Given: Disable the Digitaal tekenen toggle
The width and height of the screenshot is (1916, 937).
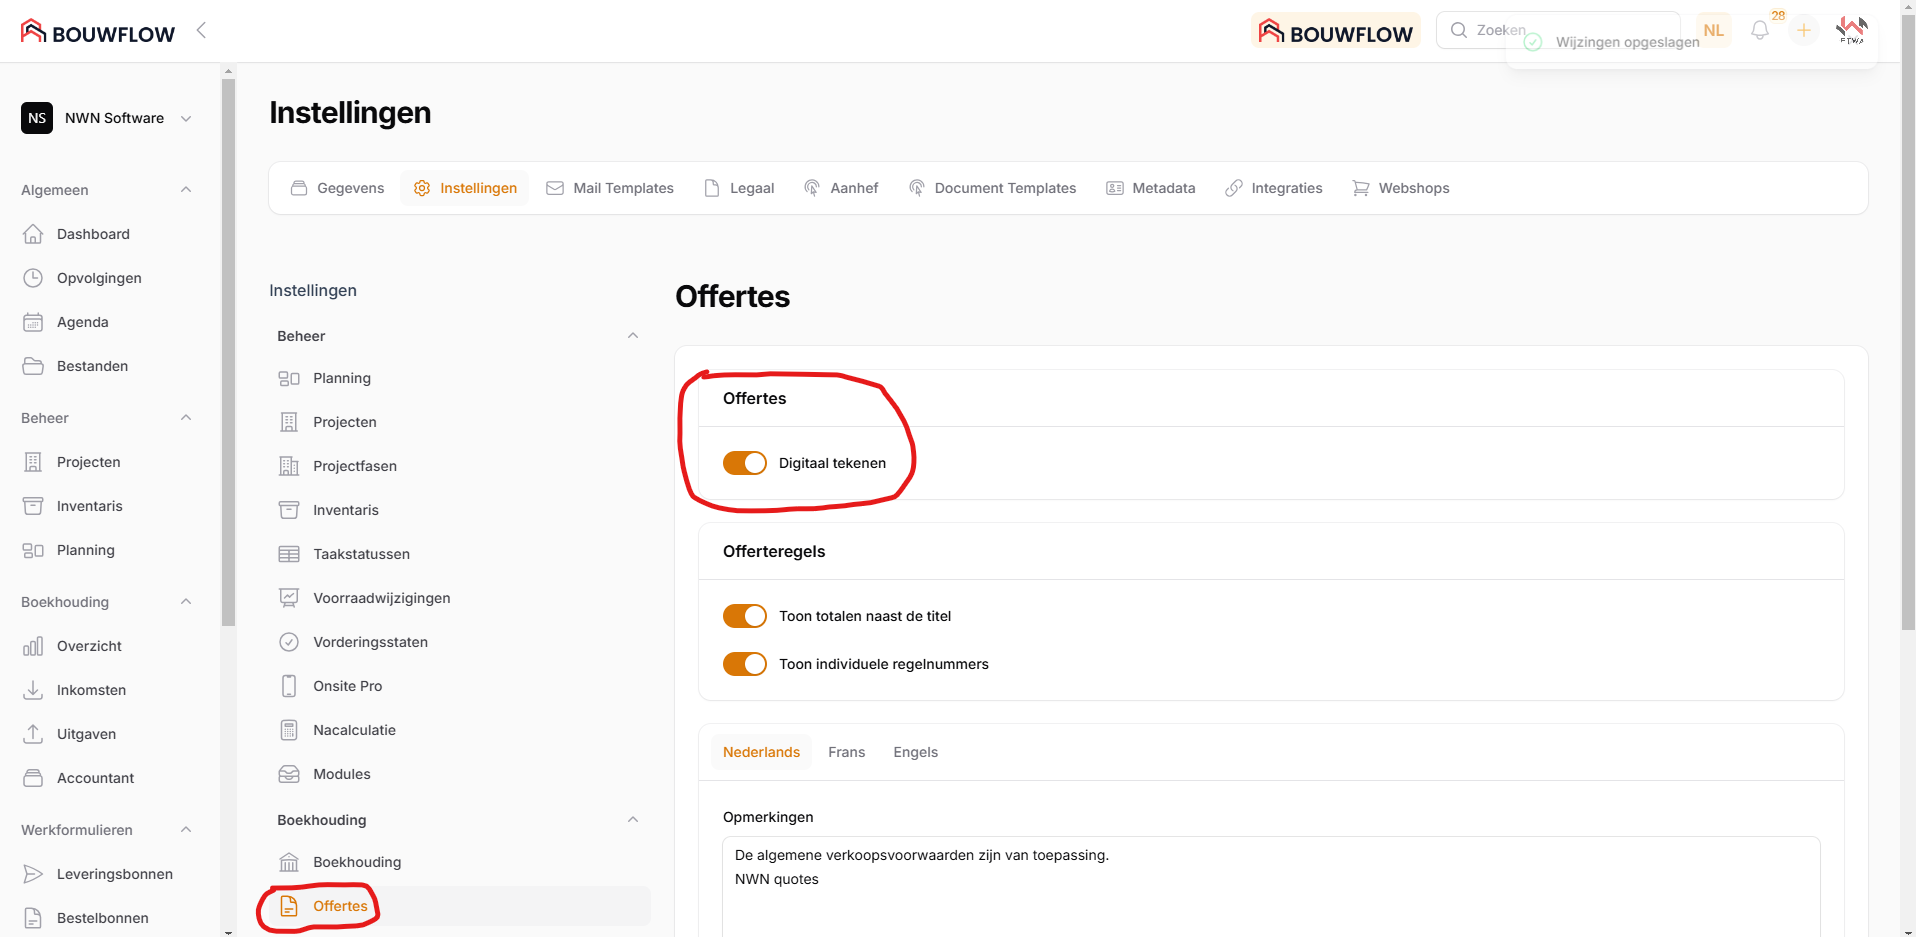Looking at the screenshot, I should click(744, 463).
